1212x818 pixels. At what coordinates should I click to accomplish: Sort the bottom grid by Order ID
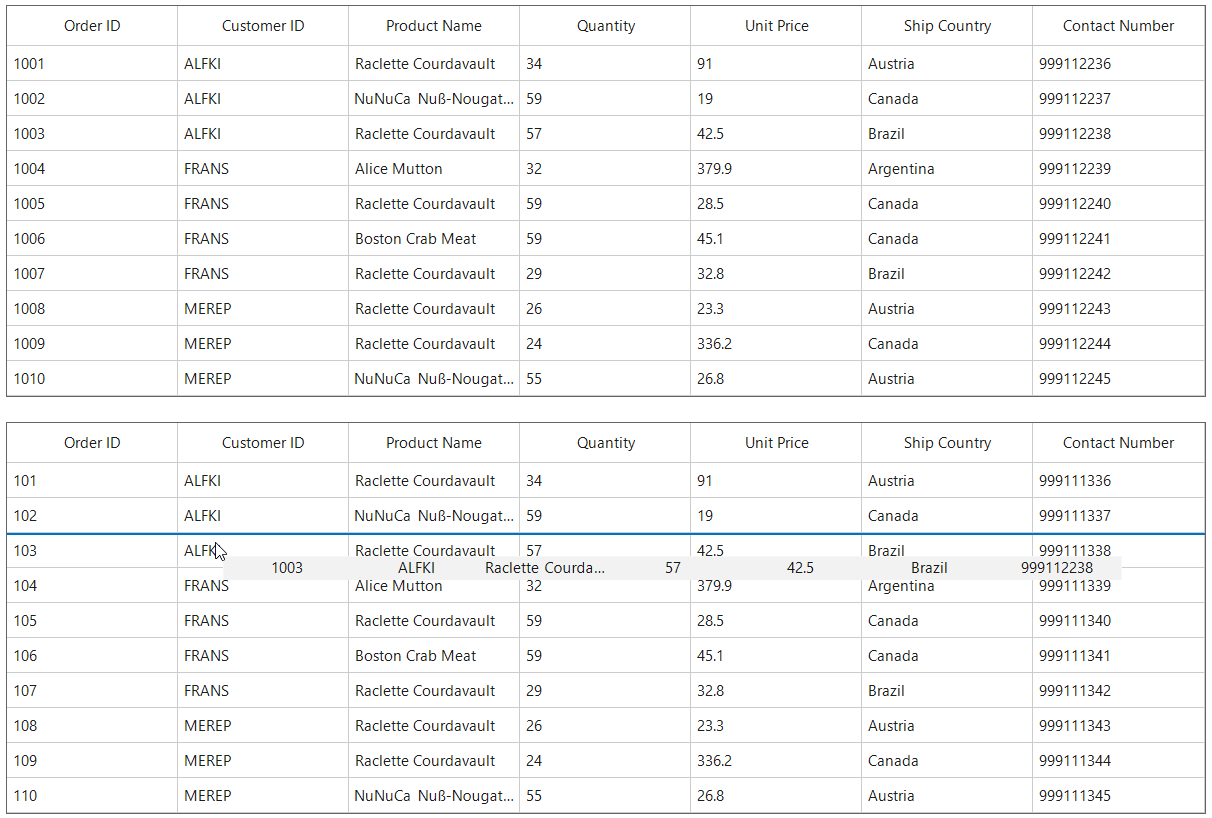point(92,443)
